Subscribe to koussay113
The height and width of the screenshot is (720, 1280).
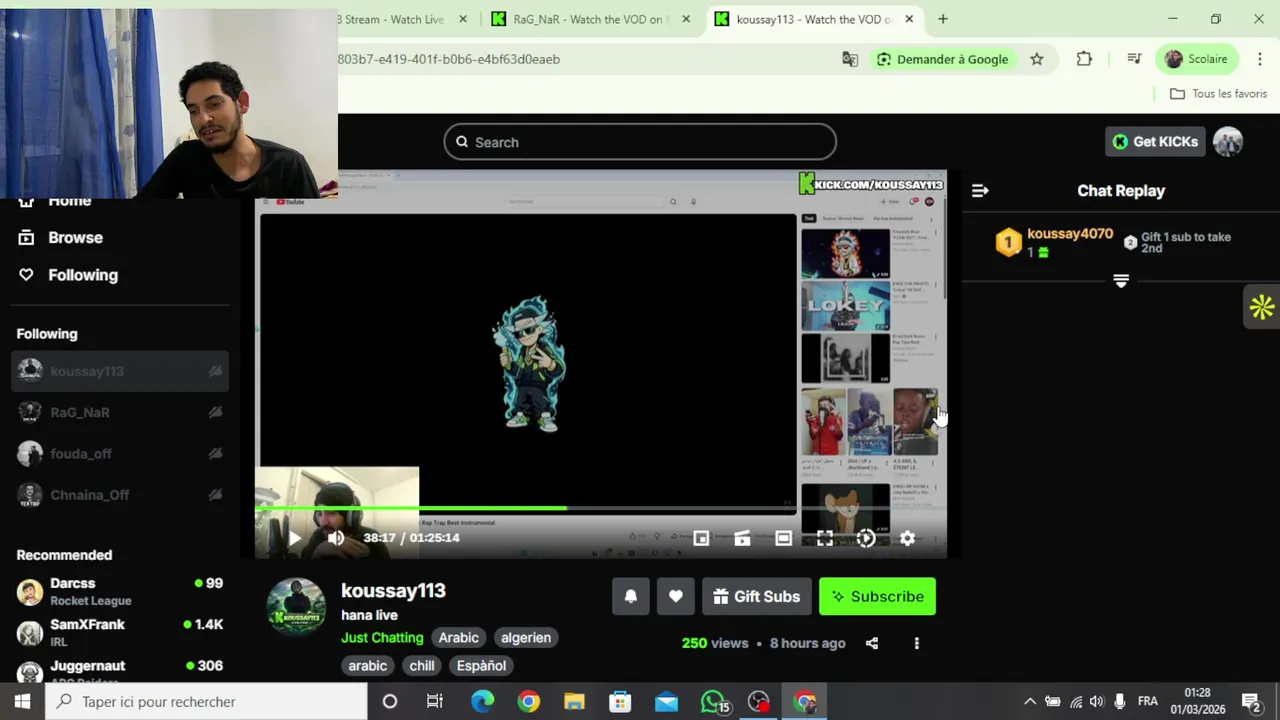[877, 596]
